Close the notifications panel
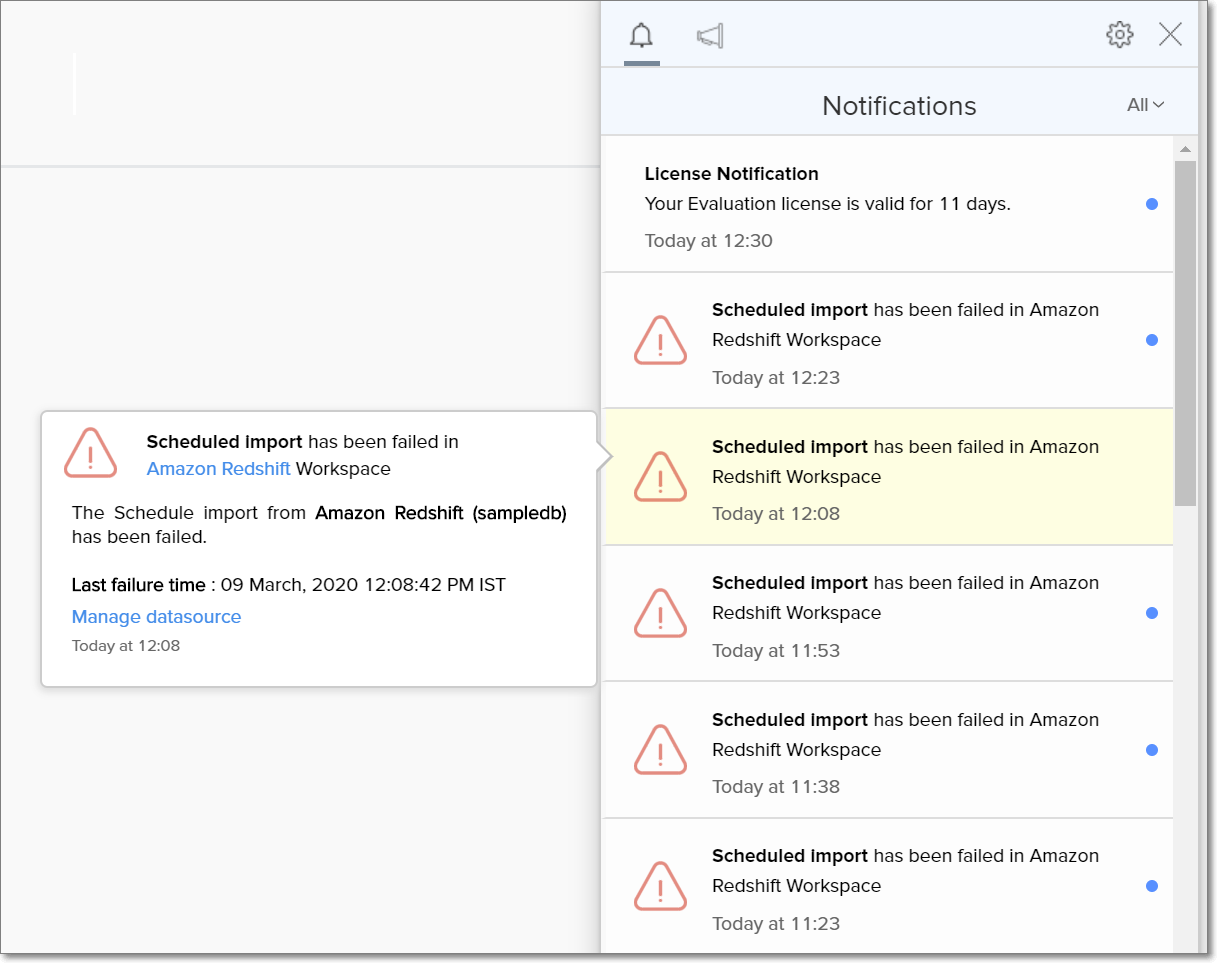Screen dimensions: 1217x963 coord(1170,35)
